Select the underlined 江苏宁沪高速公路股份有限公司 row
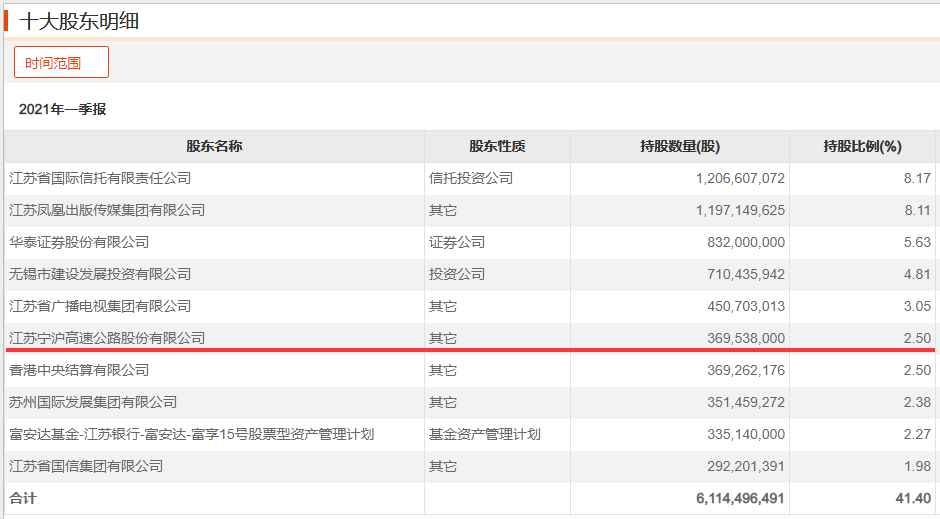 (x=107, y=338)
